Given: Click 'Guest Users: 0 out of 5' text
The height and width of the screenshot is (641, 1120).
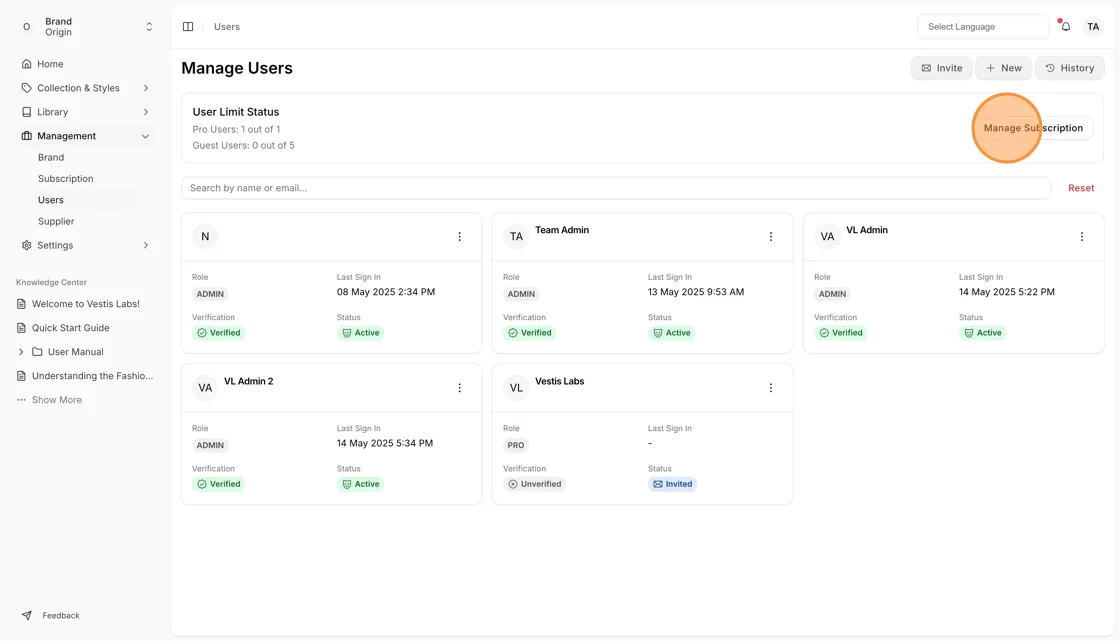Looking at the screenshot, I should pyautogui.click(x=244, y=145).
